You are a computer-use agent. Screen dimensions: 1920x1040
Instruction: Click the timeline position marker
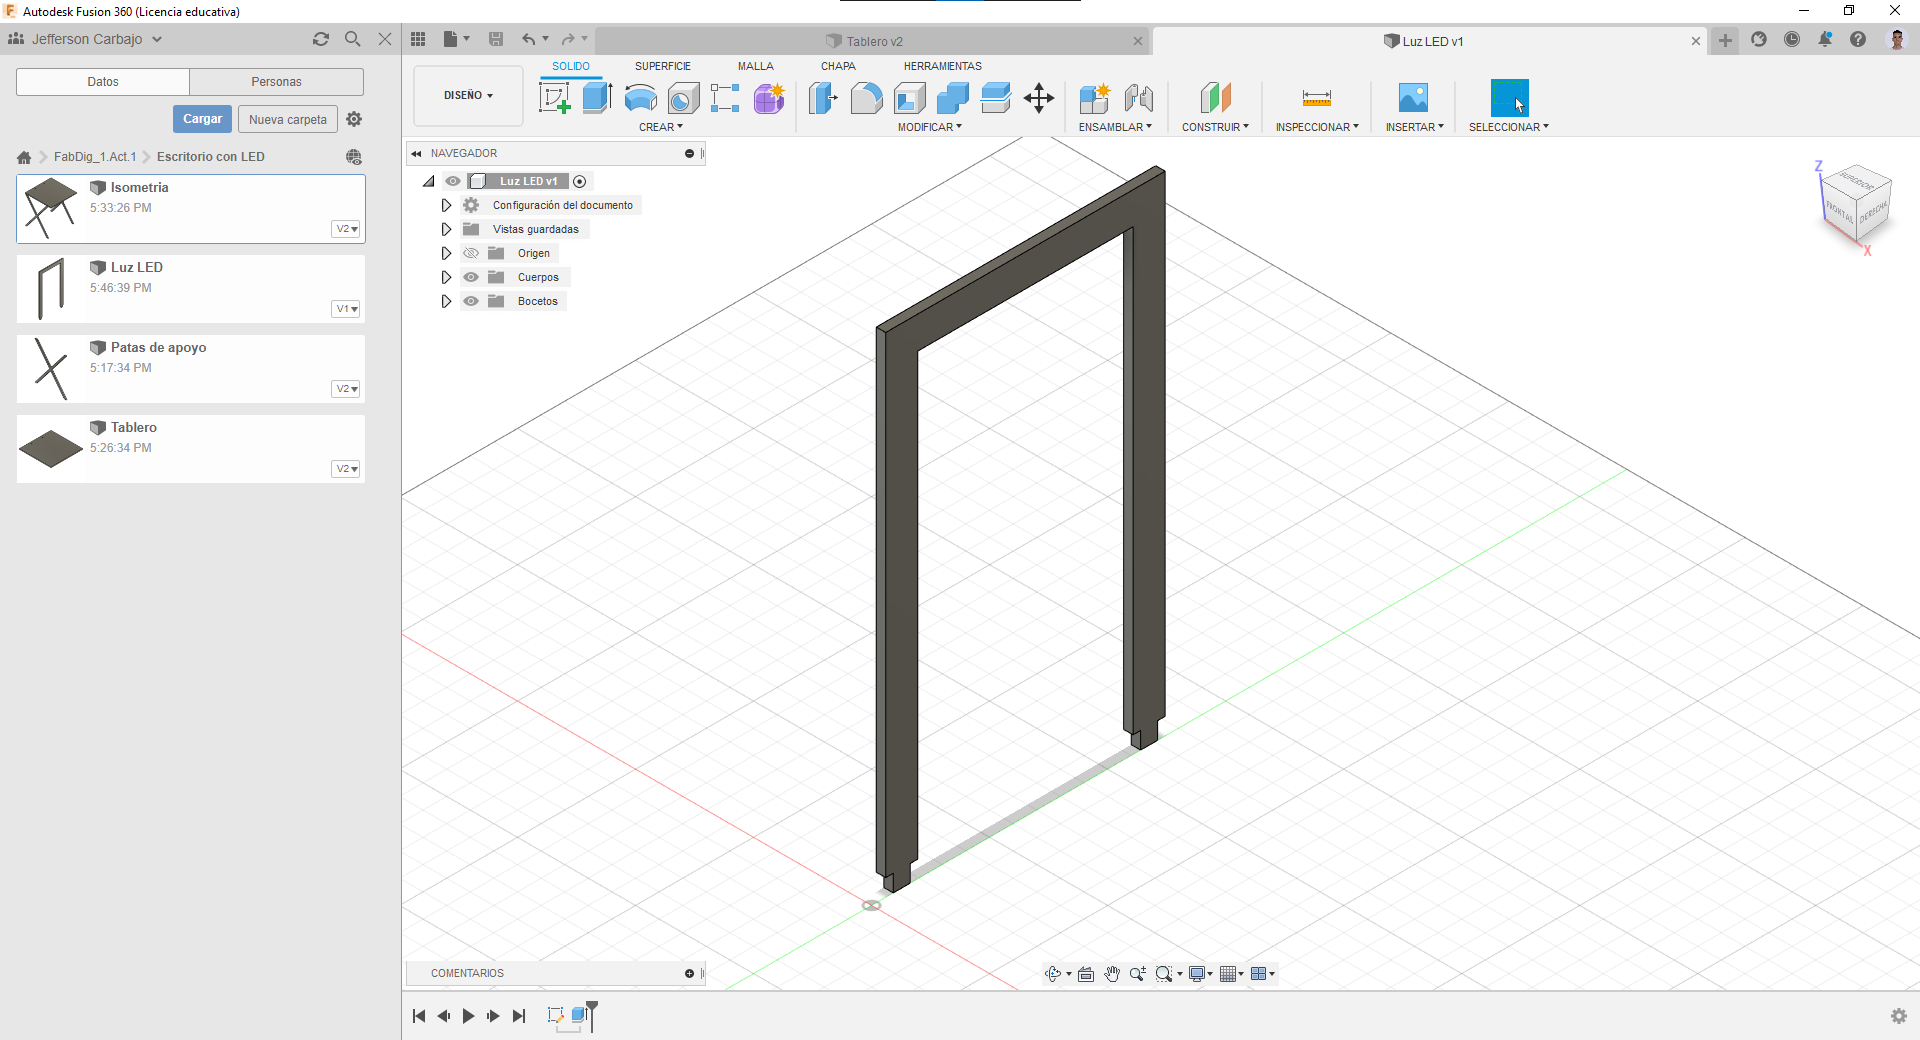592,1014
